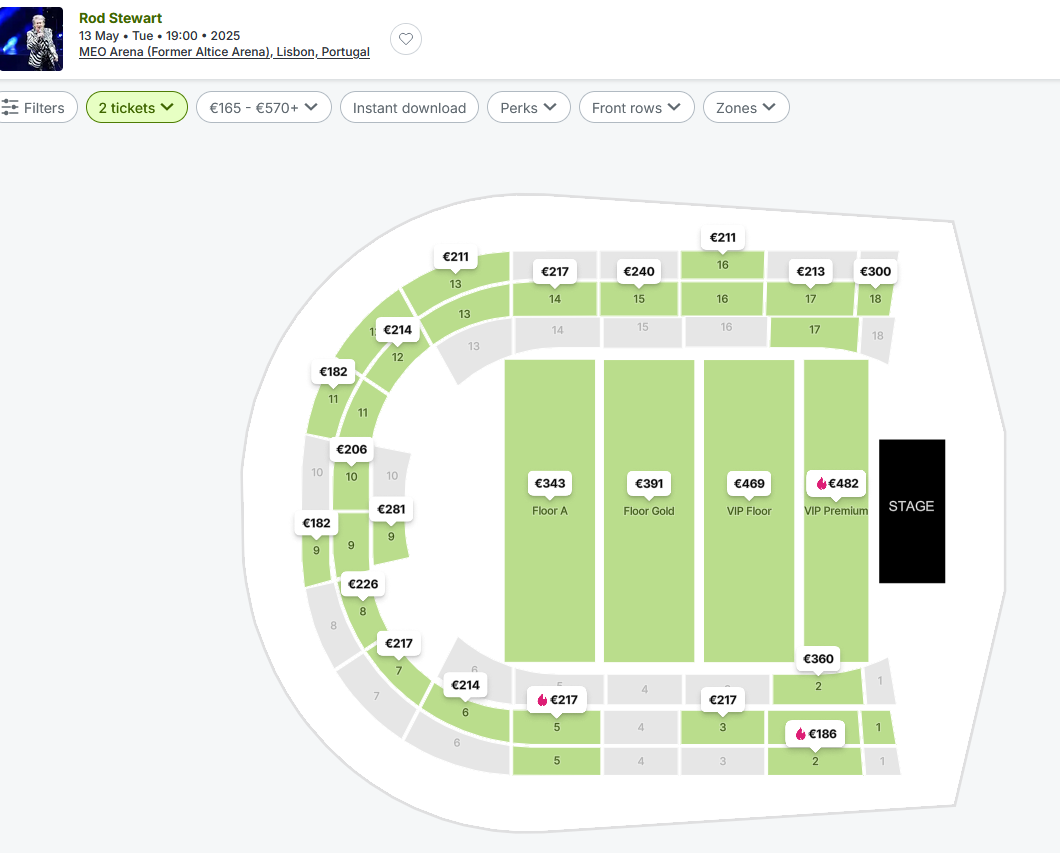Screen dimensions: 1060x853
Task: Click the Rod Stewart event thumbnail
Action: click(31, 39)
